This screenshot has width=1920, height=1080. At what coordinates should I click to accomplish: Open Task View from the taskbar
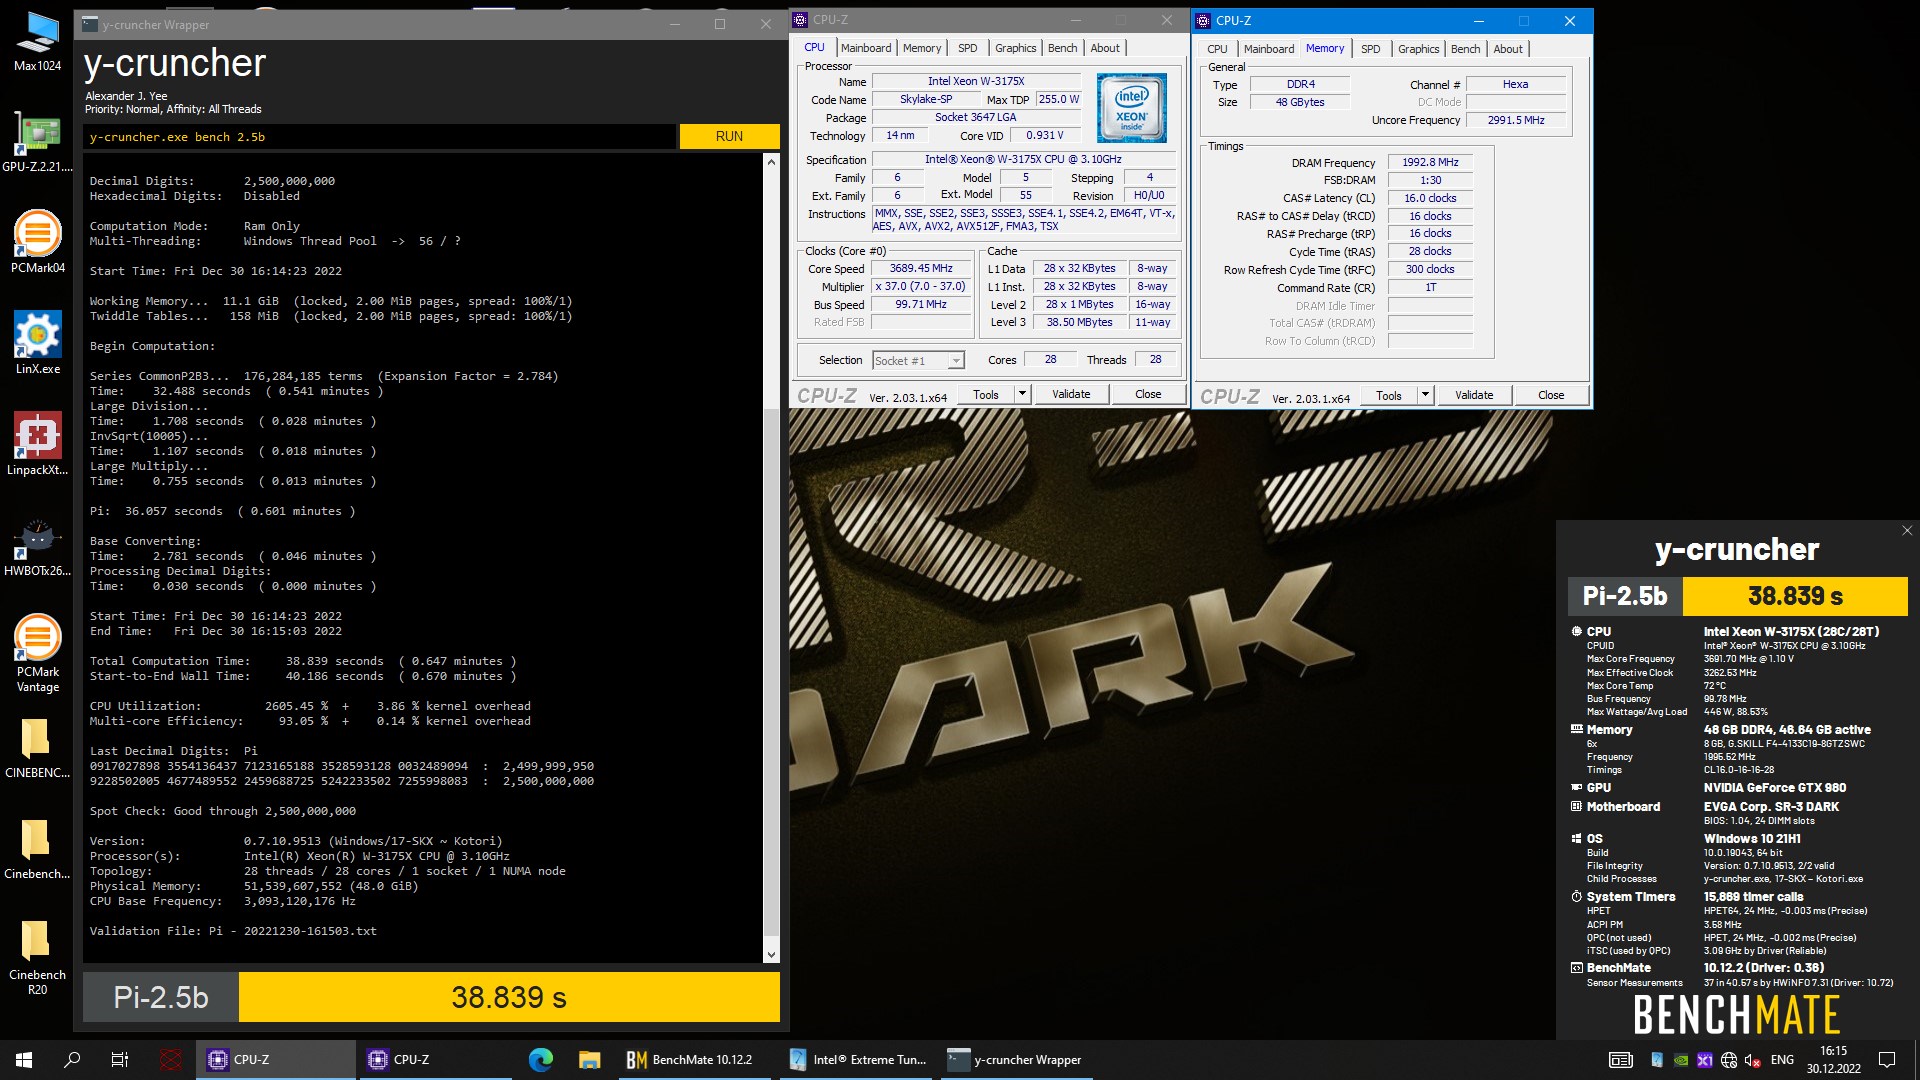(120, 1060)
